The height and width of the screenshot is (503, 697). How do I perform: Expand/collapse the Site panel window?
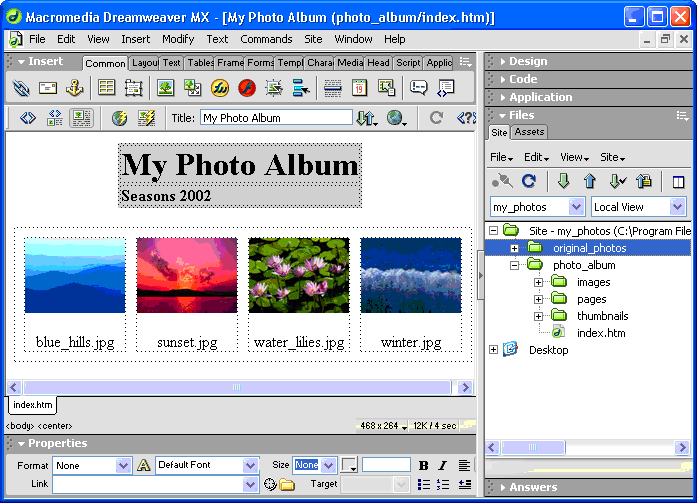pos(678,182)
